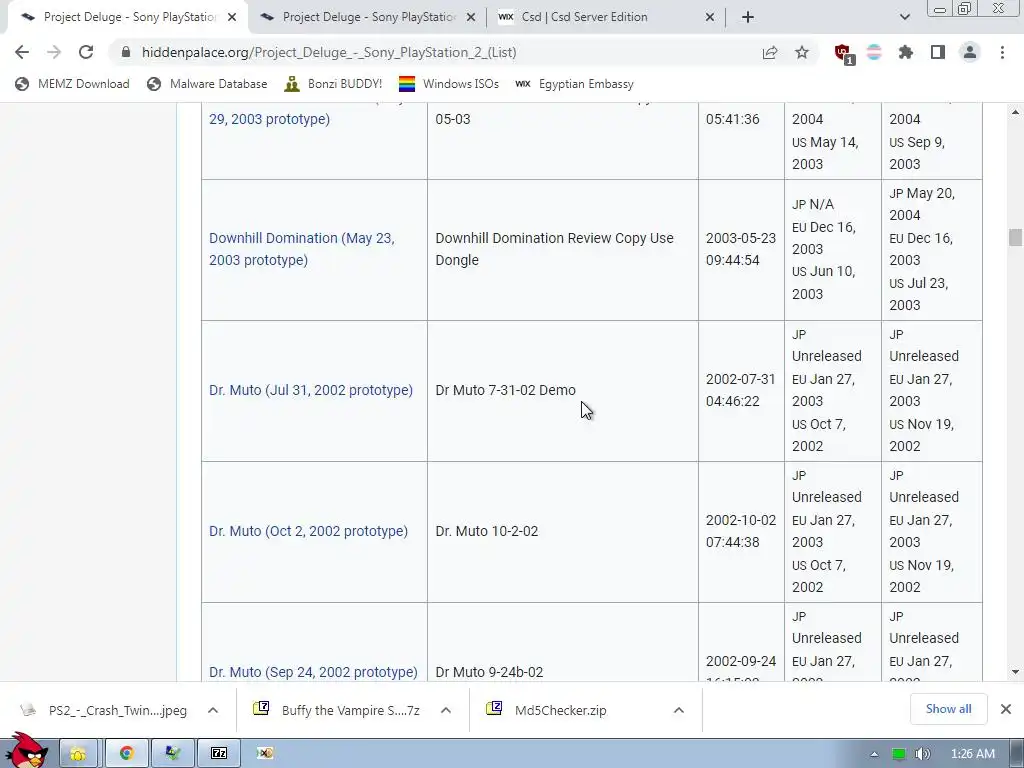Open the 7-Zip taskbar icon

point(219,754)
